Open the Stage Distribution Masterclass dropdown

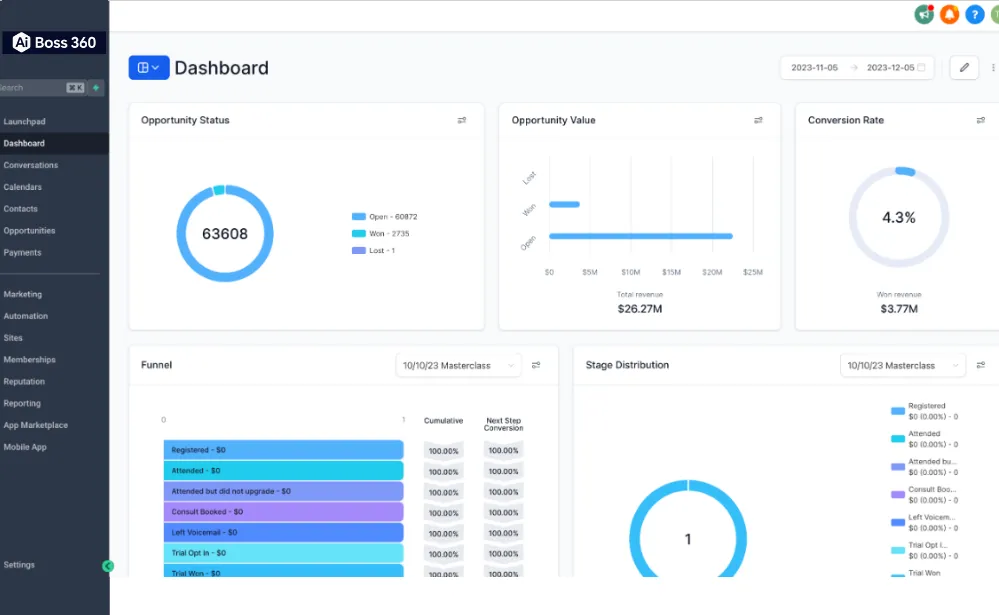tap(901, 365)
